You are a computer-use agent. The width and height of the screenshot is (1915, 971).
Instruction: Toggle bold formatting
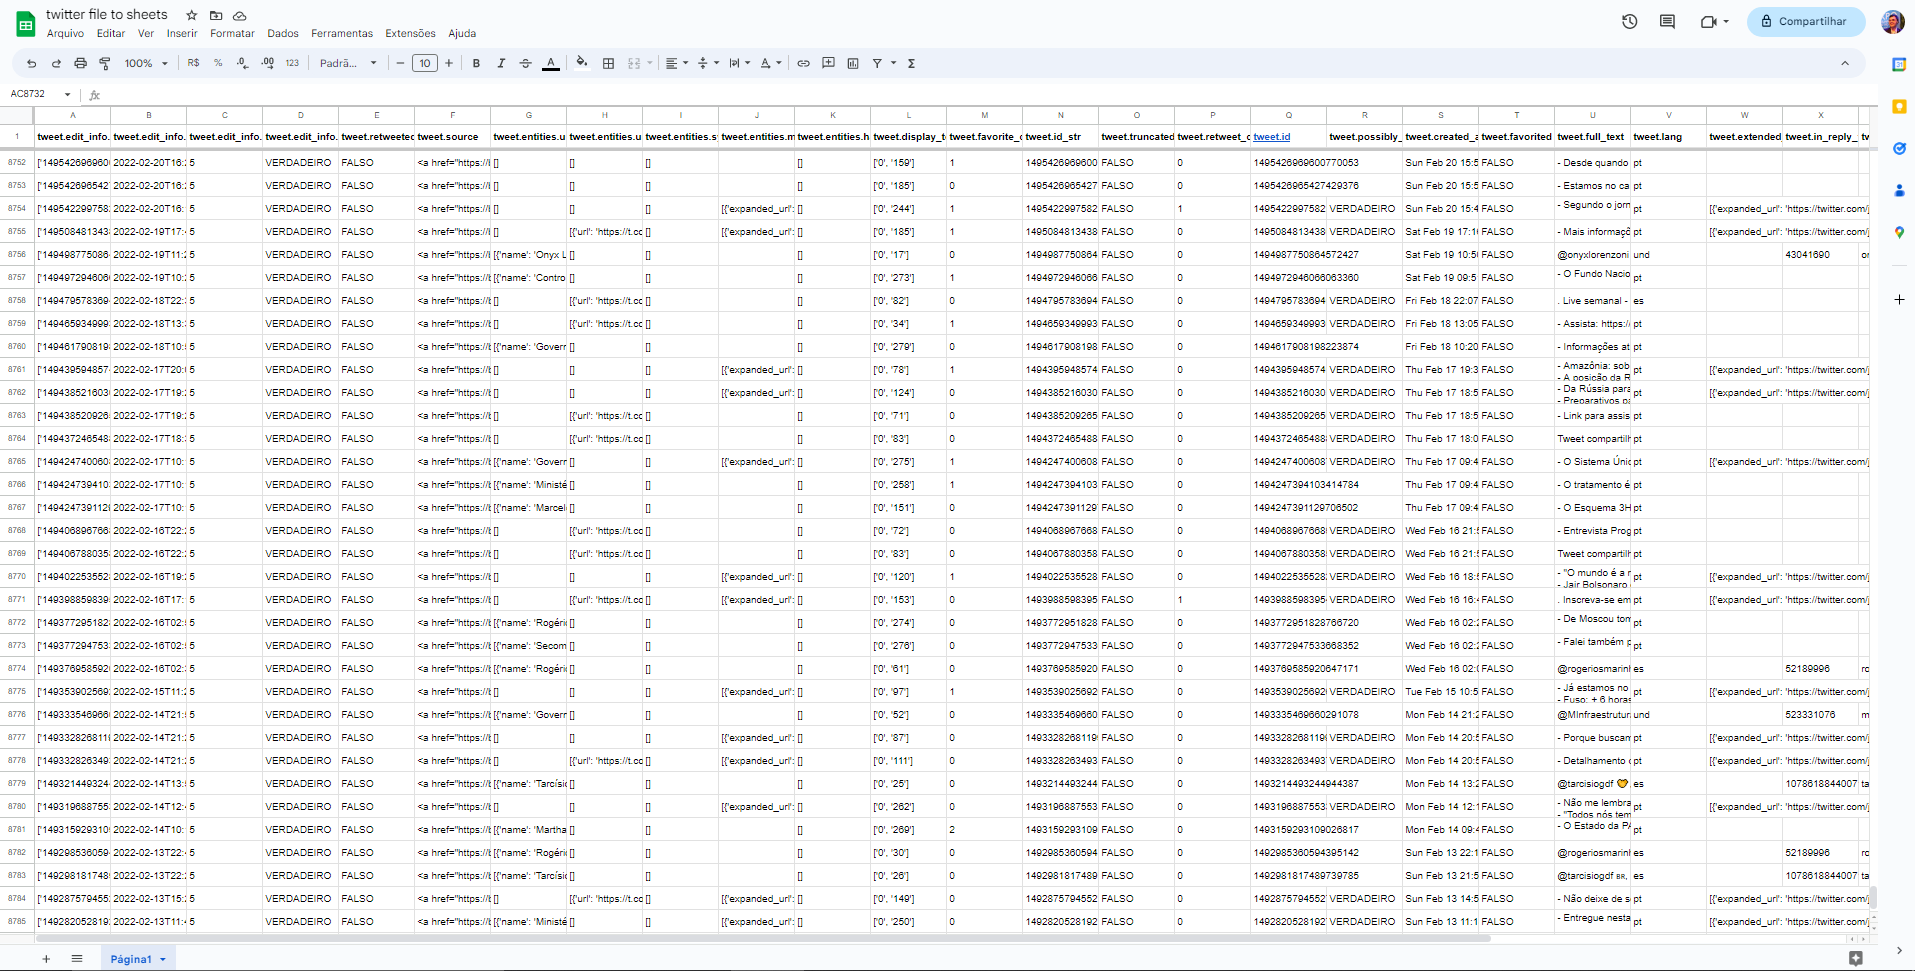point(476,63)
